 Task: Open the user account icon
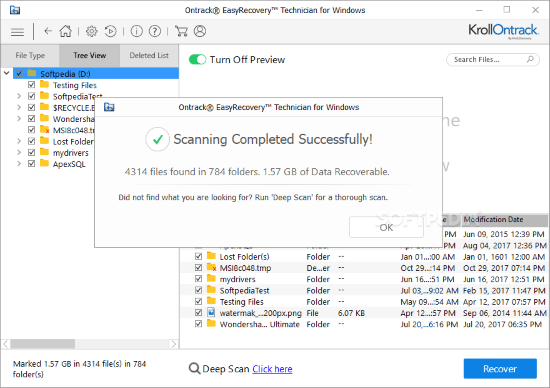(200, 31)
